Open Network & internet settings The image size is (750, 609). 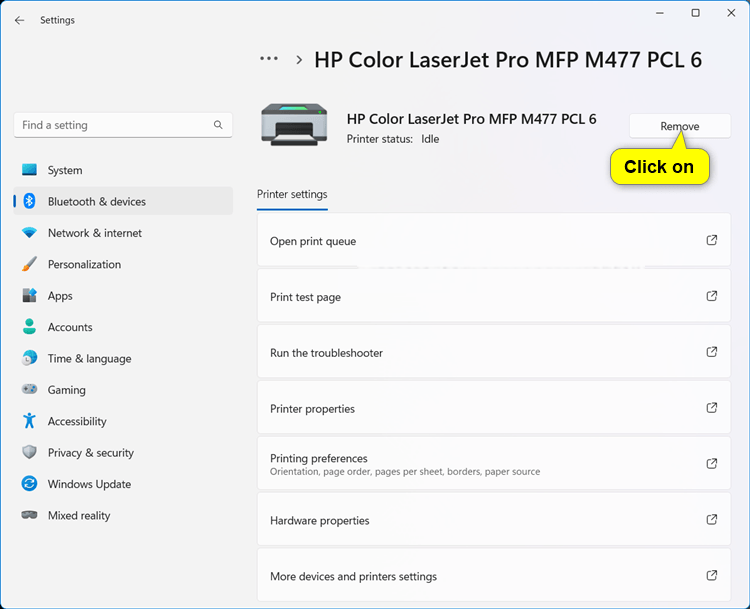tap(123, 233)
